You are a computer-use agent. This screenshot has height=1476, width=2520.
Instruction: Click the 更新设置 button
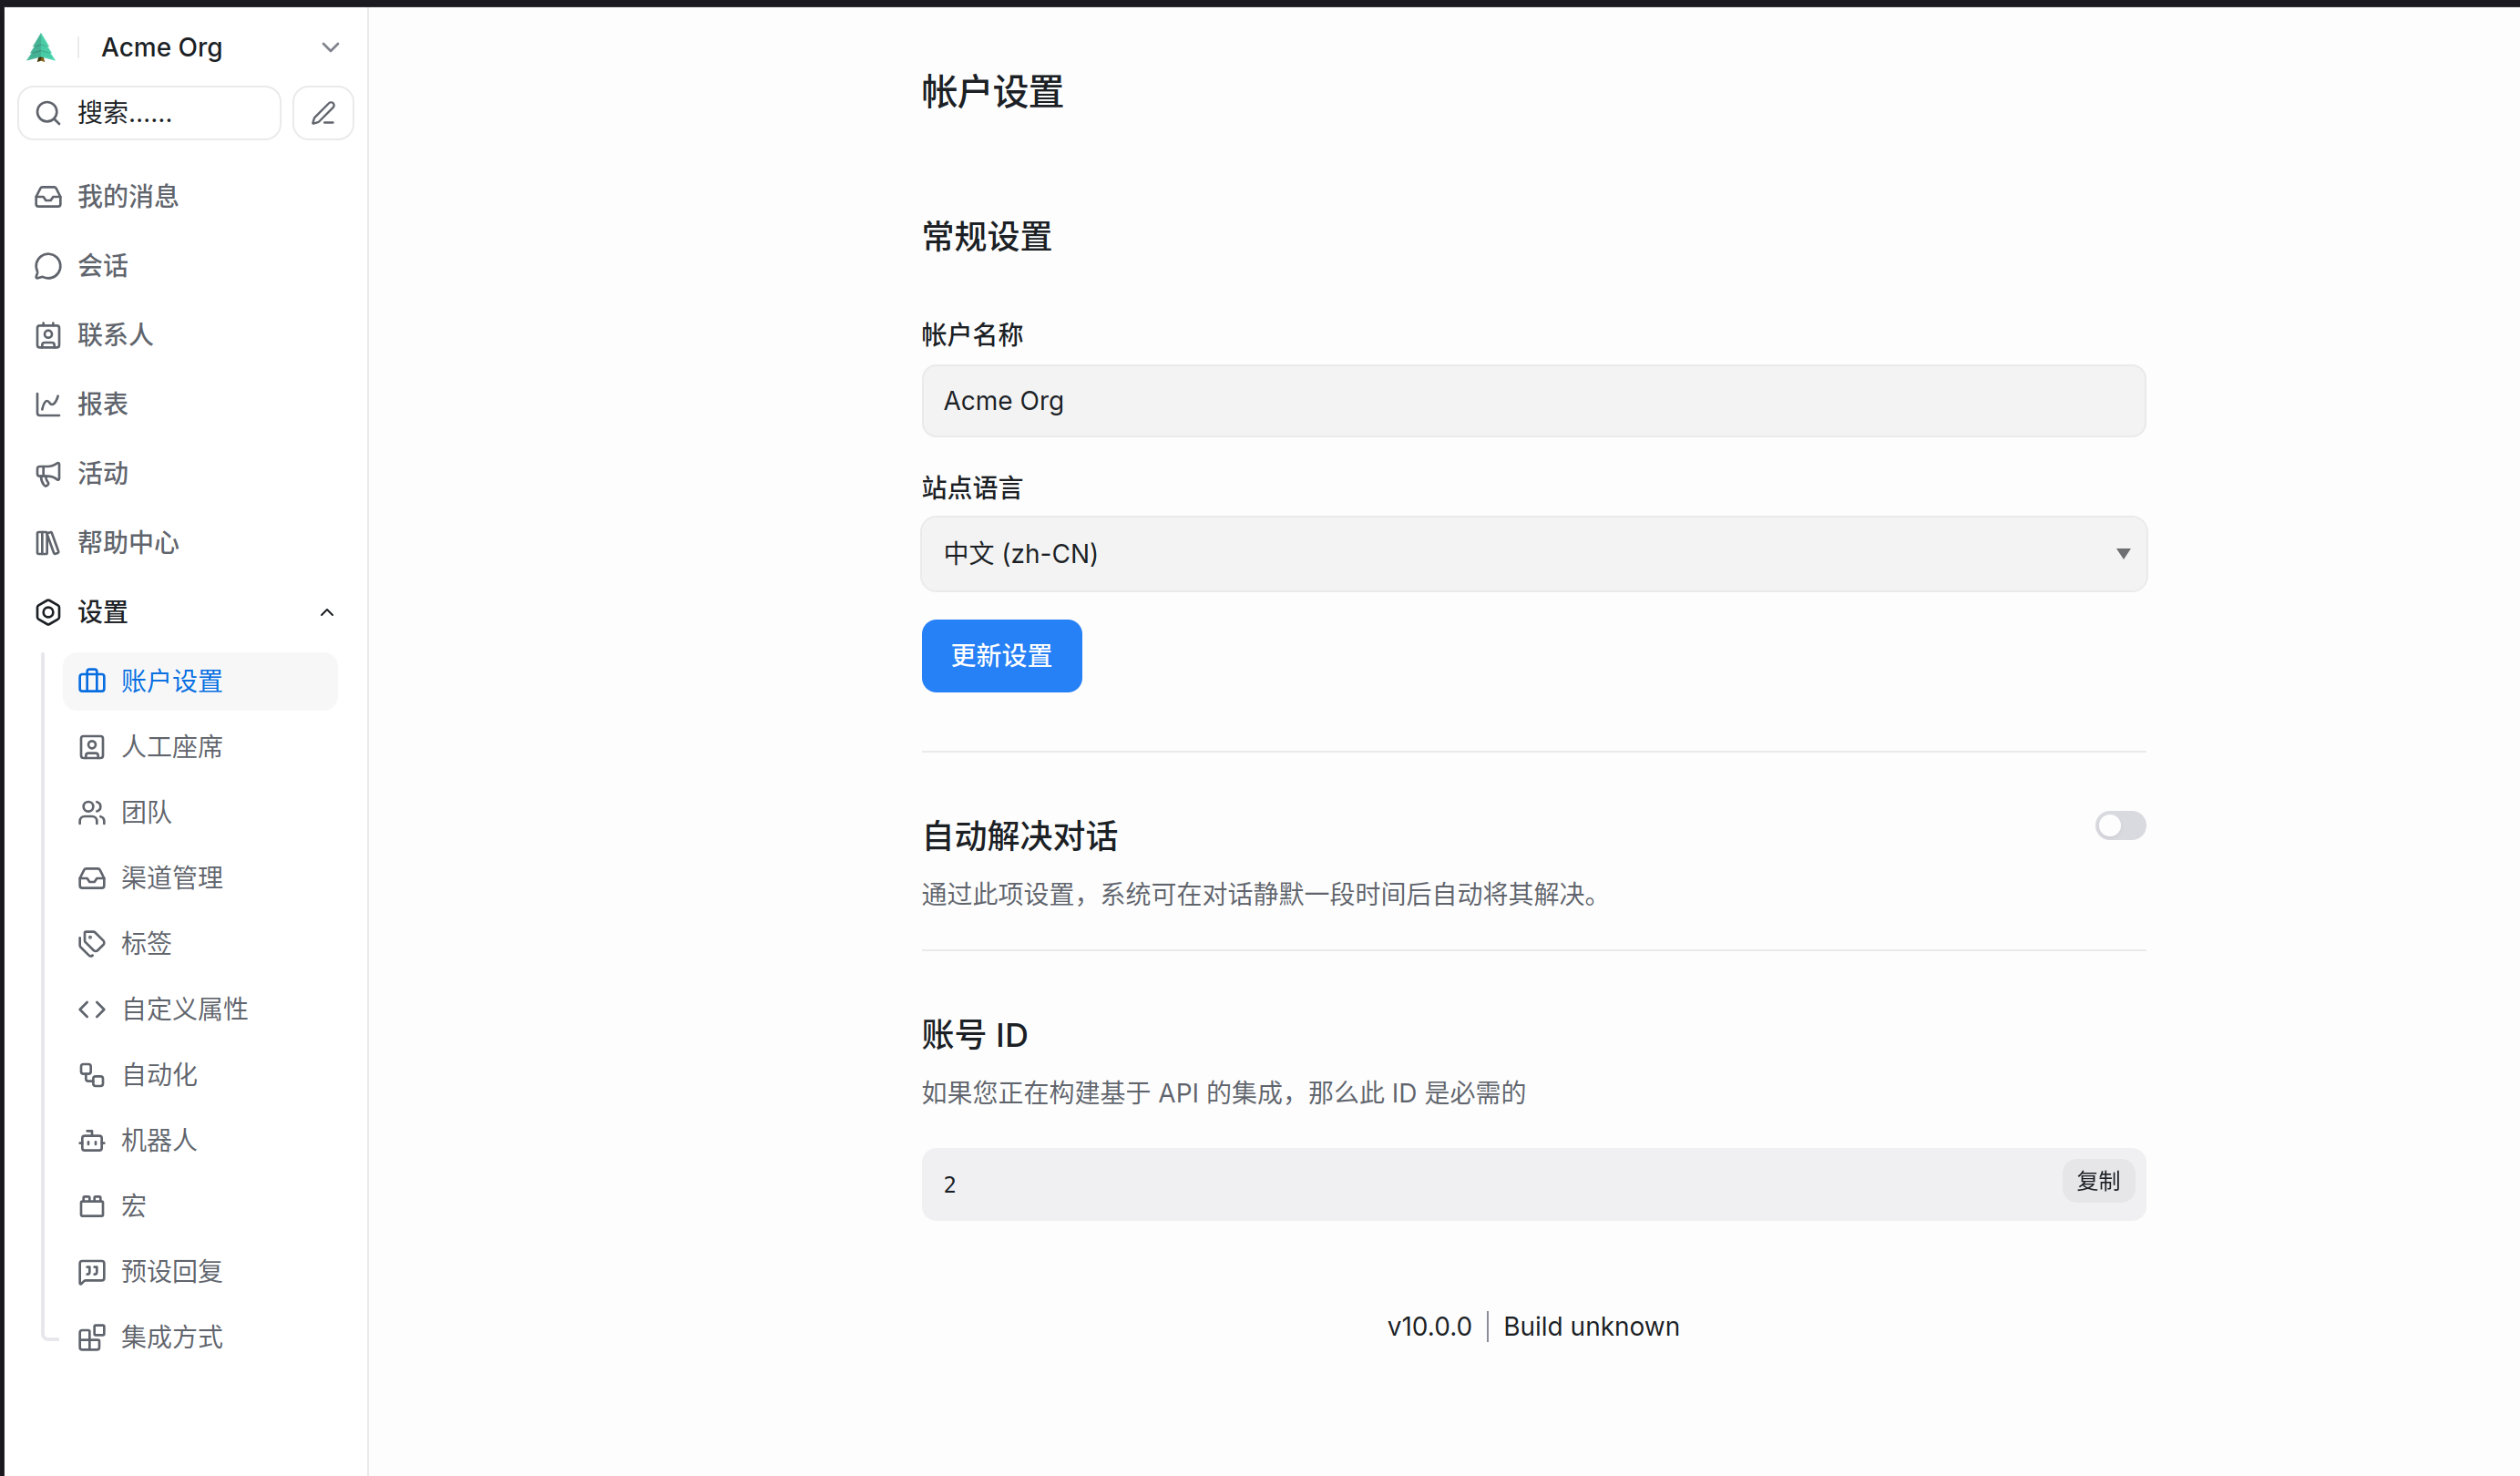[1001, 656]
